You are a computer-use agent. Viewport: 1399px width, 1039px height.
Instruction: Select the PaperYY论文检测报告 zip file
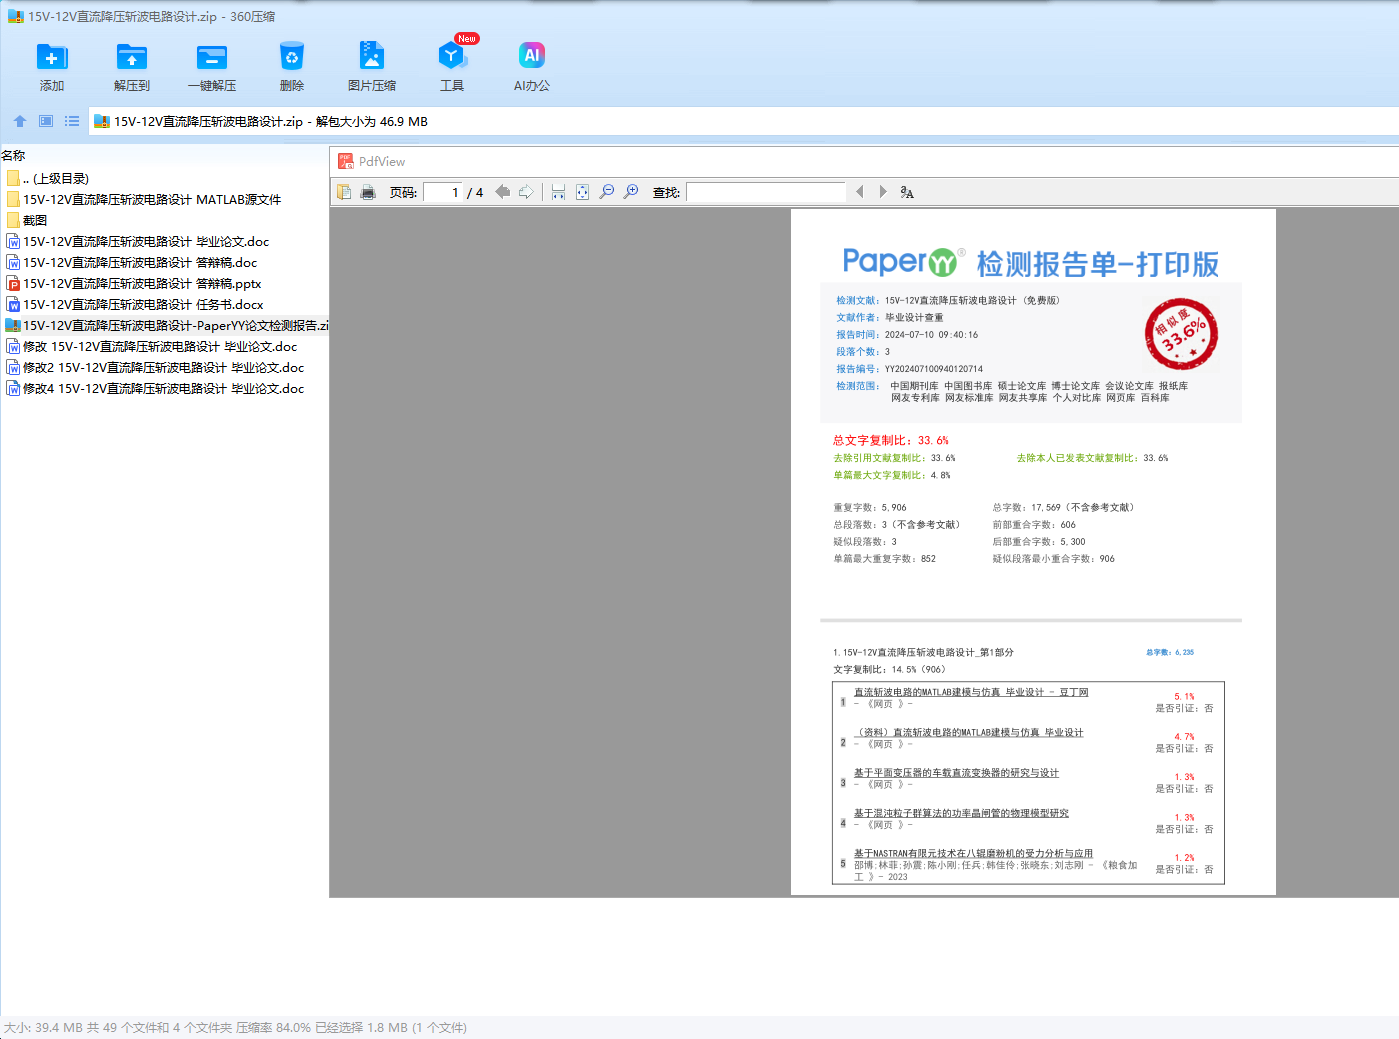(166, 326)
